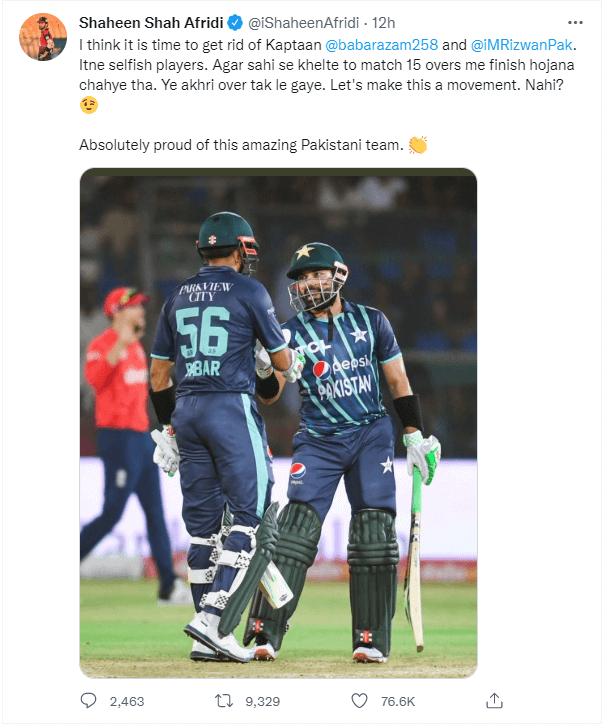Screen dimensions: 602x724
Task: Share the tweet via upload icon
Action: tap(494, 700)
